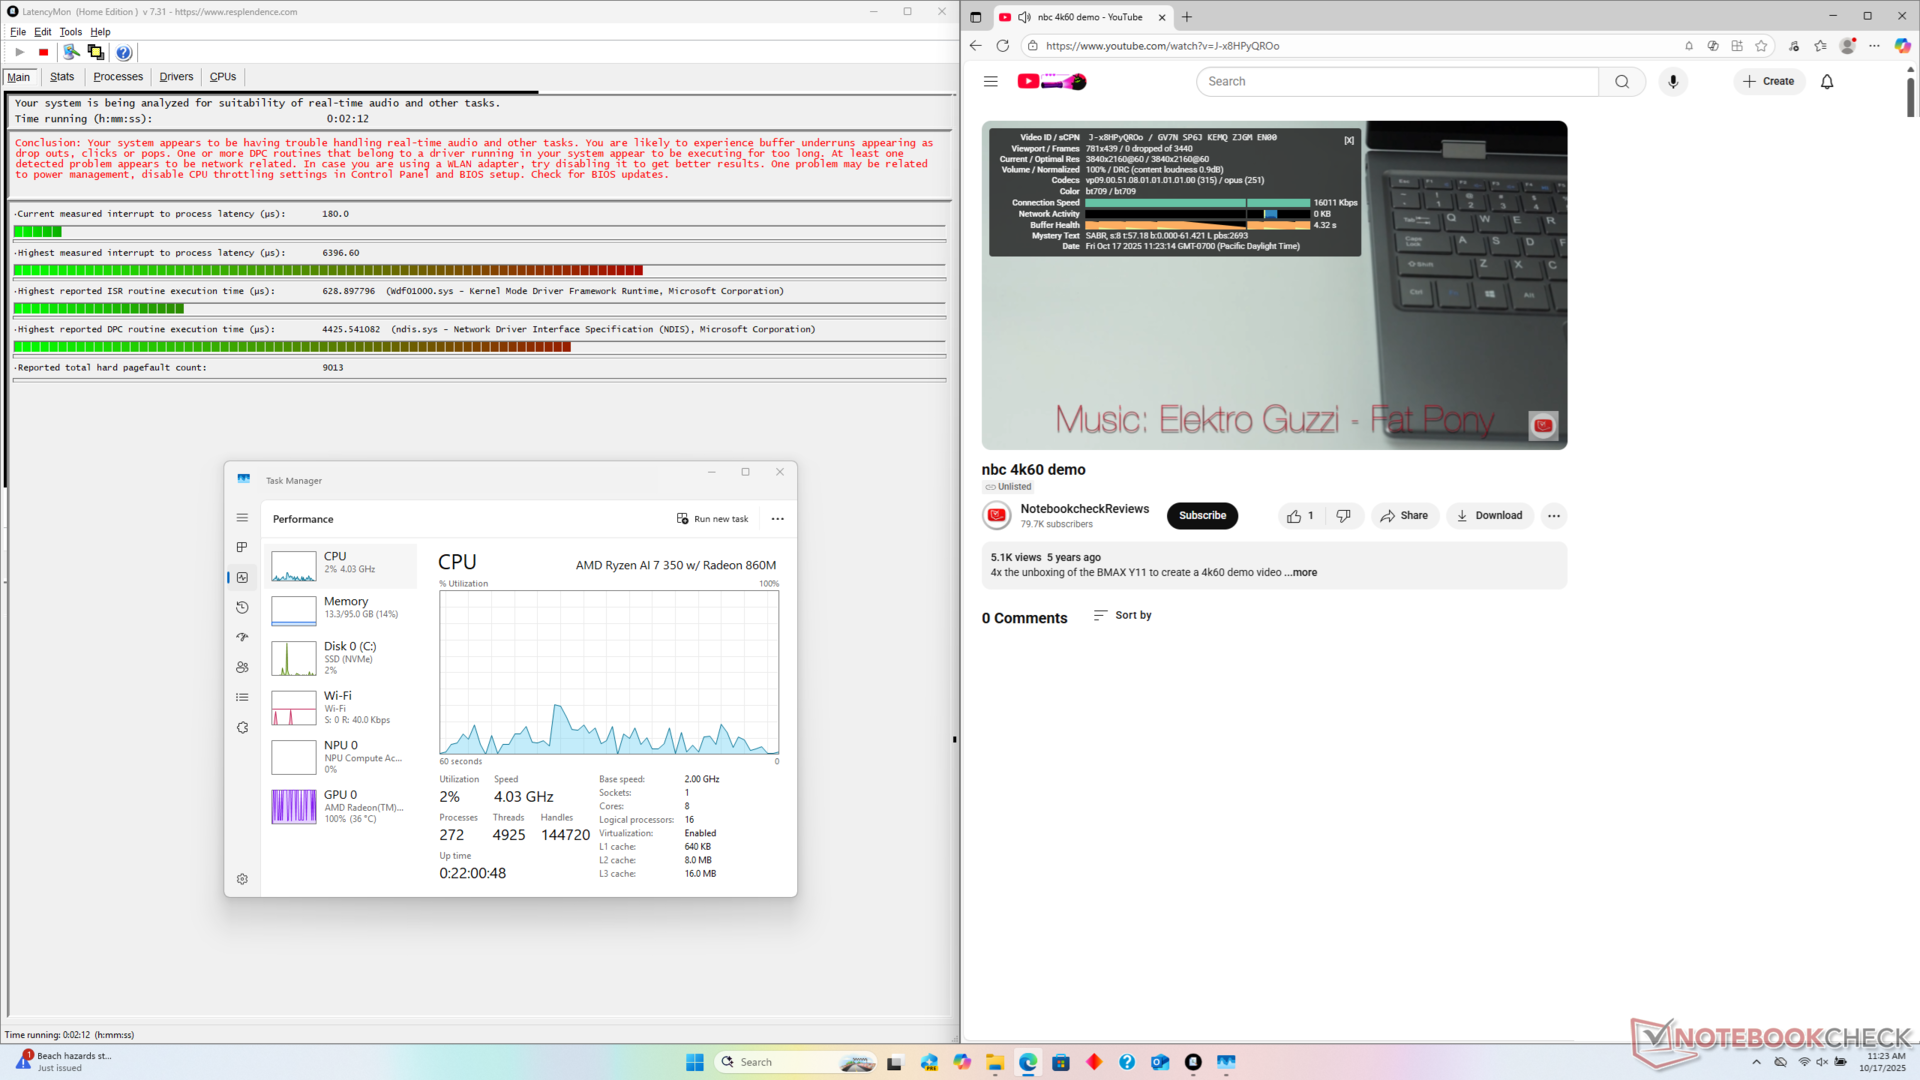Click Run new task in Task Manager
This screenshot has width=1920, height=1080.
[712, 519]
